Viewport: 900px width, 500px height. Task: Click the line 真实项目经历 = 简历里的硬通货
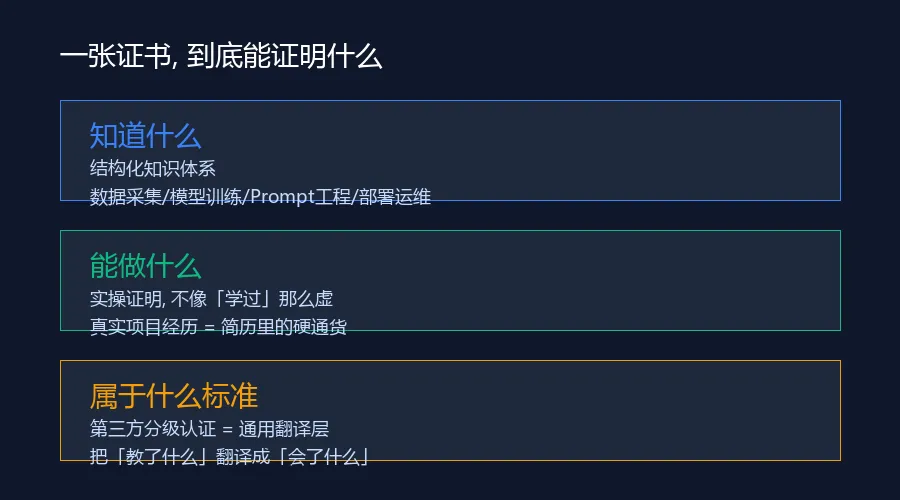point(218,327)
